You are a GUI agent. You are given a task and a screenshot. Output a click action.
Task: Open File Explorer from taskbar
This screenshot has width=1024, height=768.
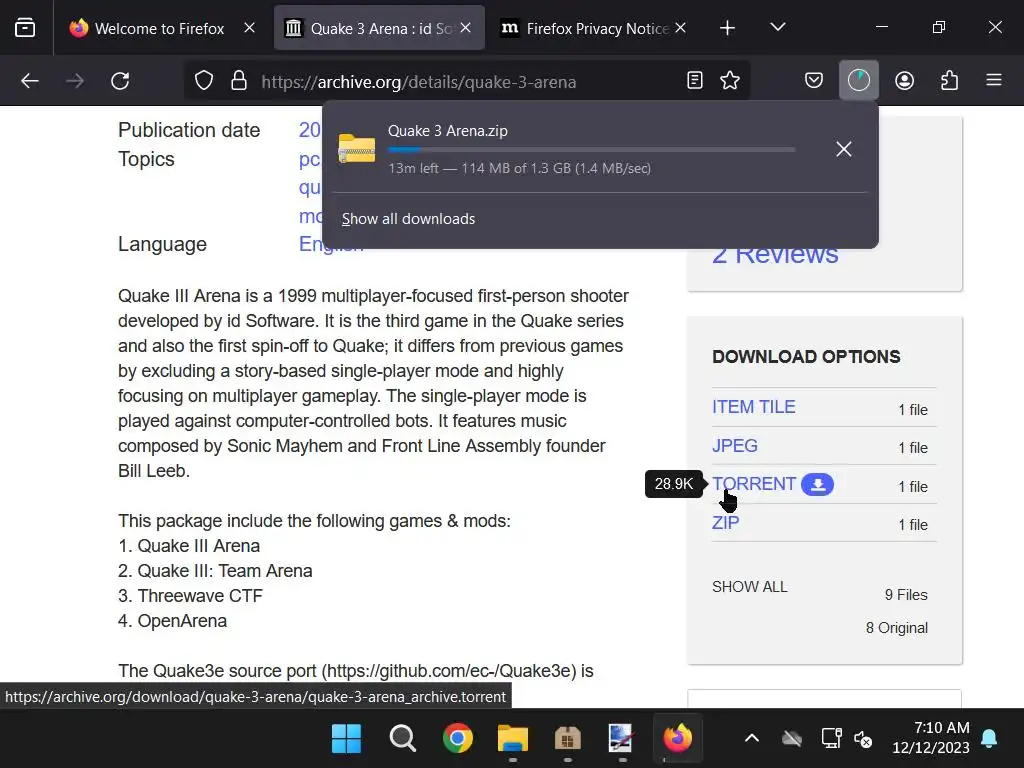[513, 739]
